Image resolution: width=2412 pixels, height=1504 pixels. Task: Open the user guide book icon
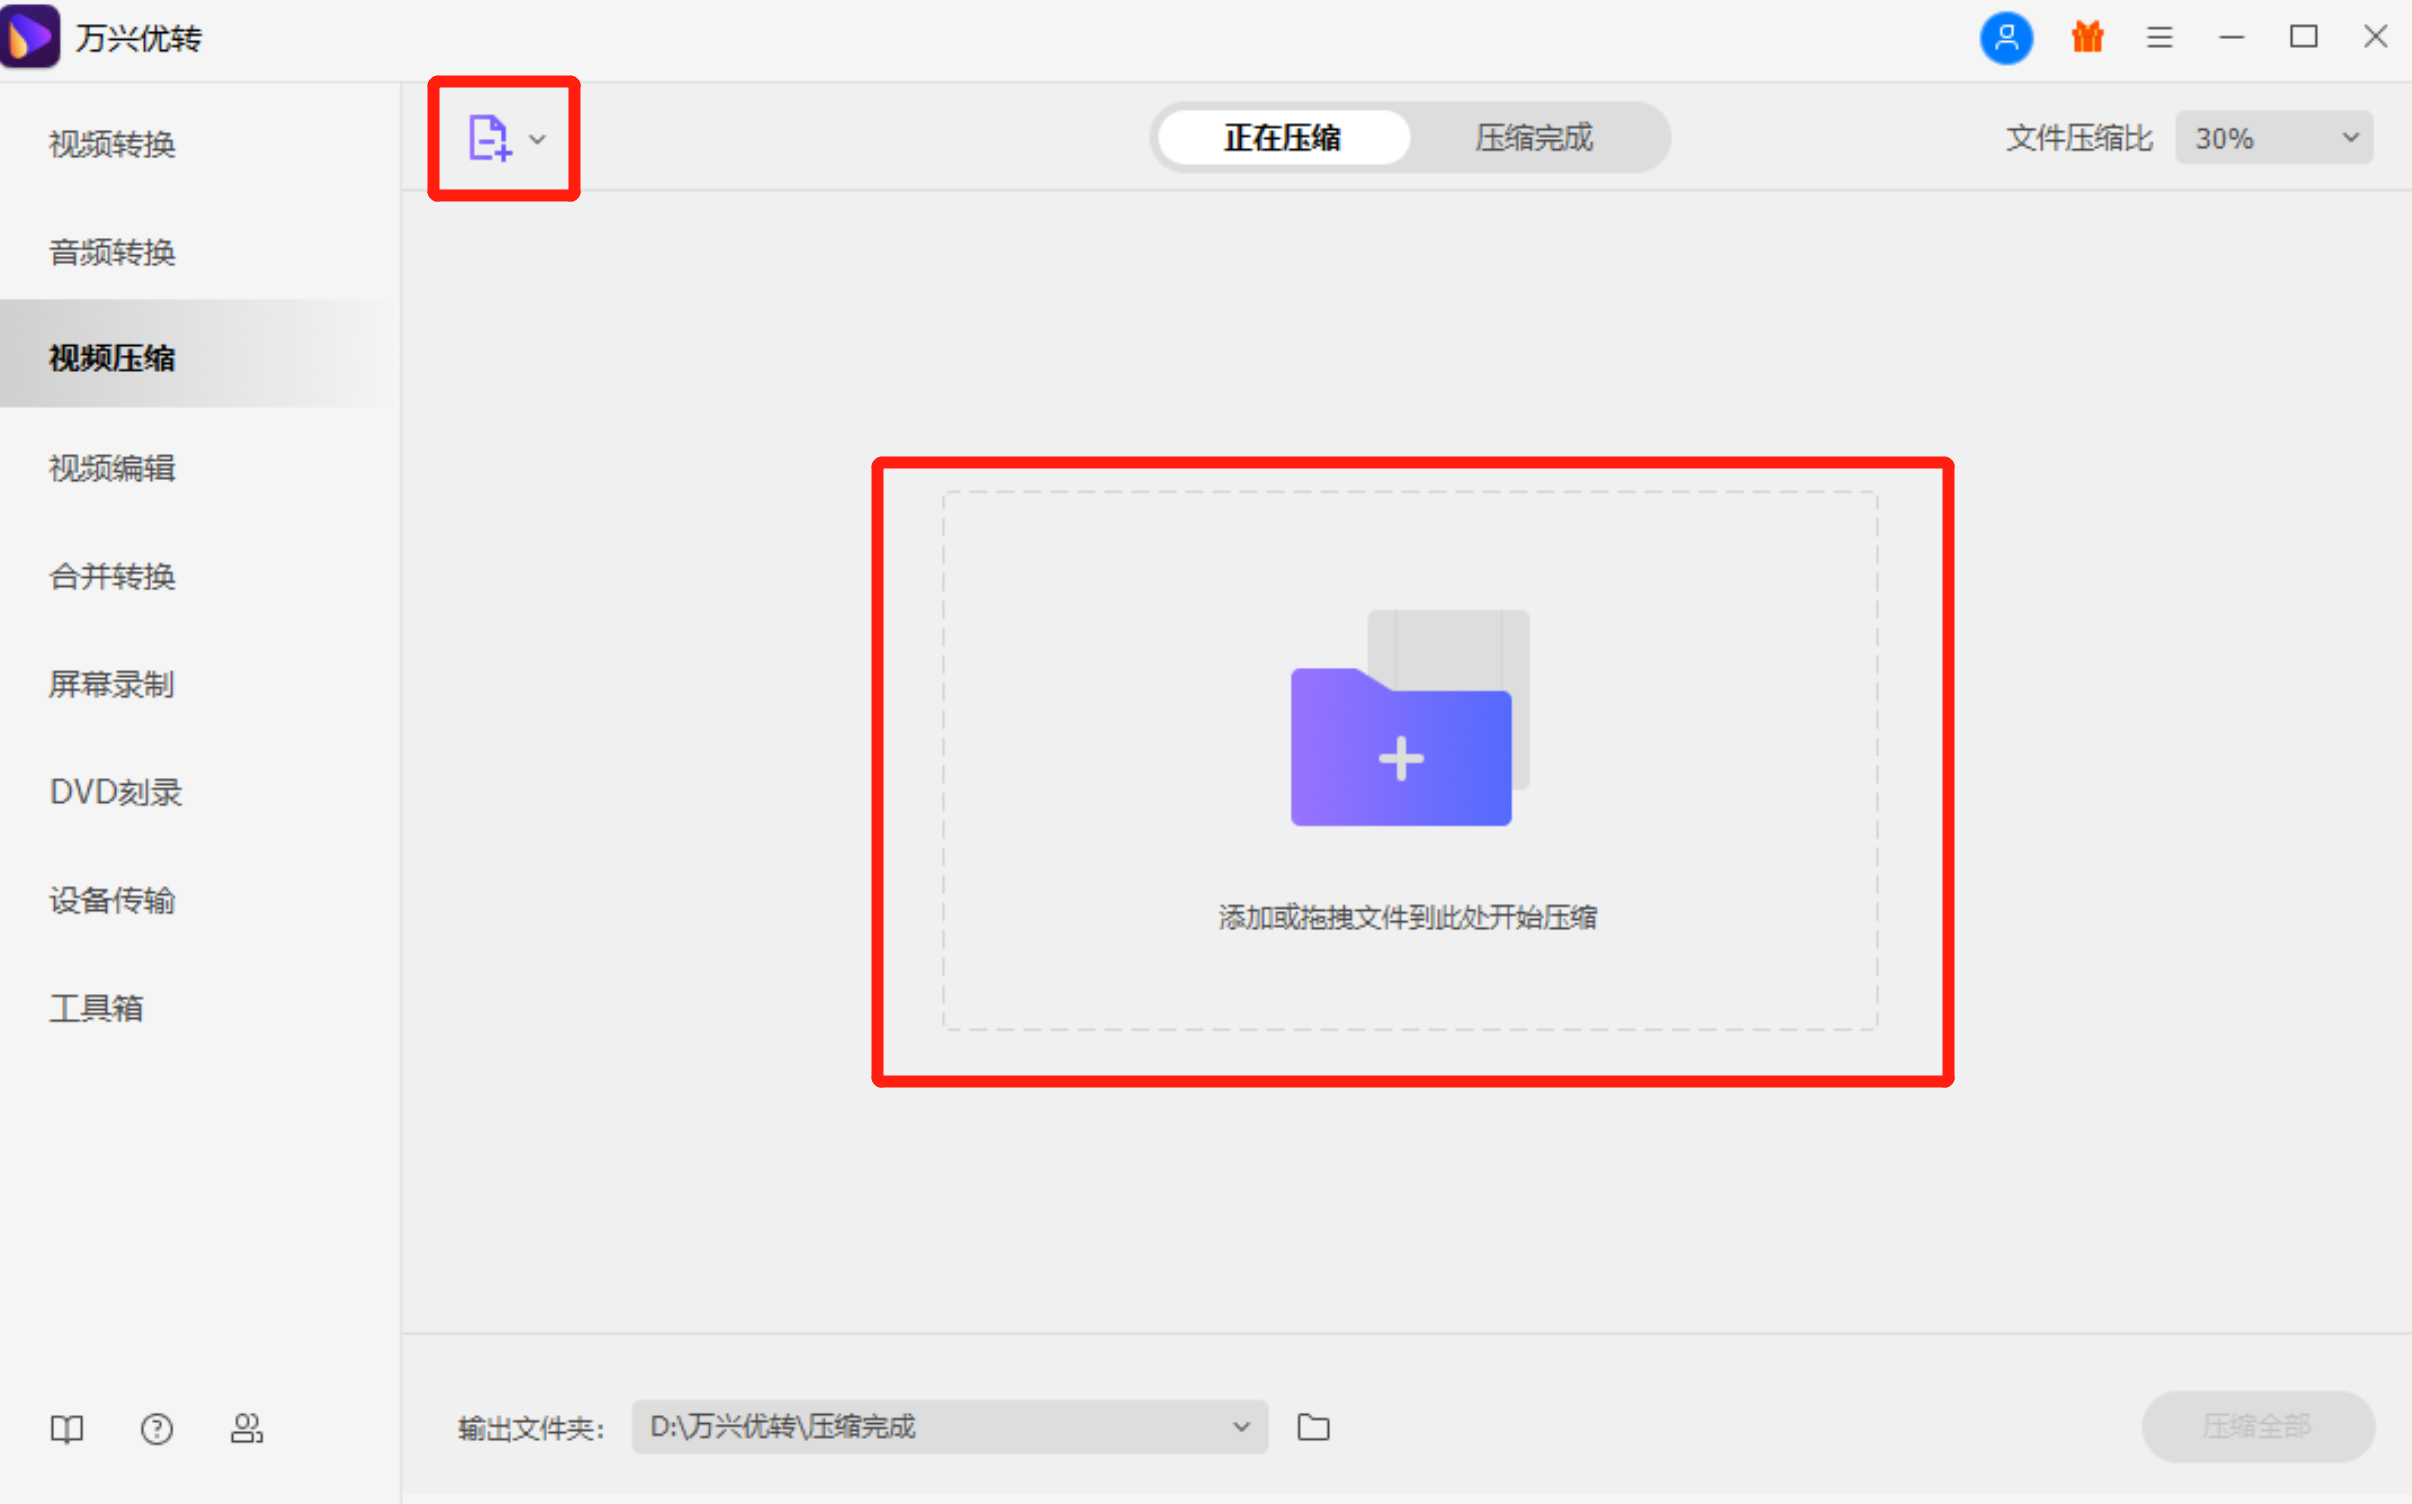pos(66,1428)
